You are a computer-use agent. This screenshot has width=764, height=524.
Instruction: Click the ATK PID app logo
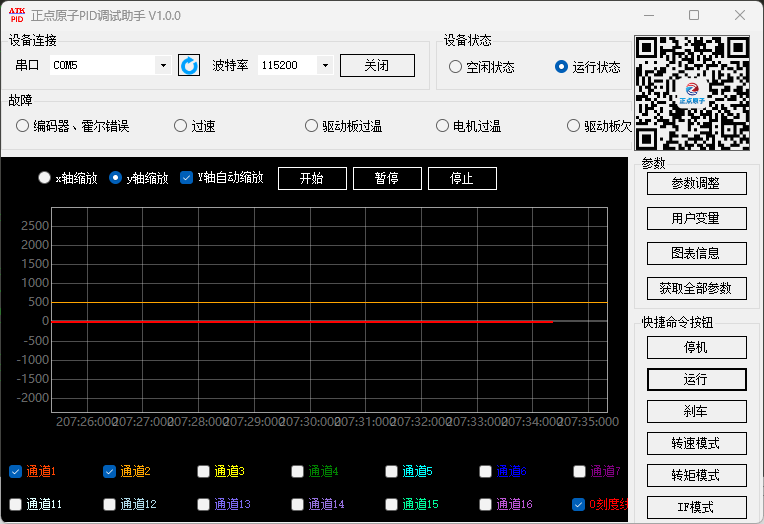[x=17, y=15]
